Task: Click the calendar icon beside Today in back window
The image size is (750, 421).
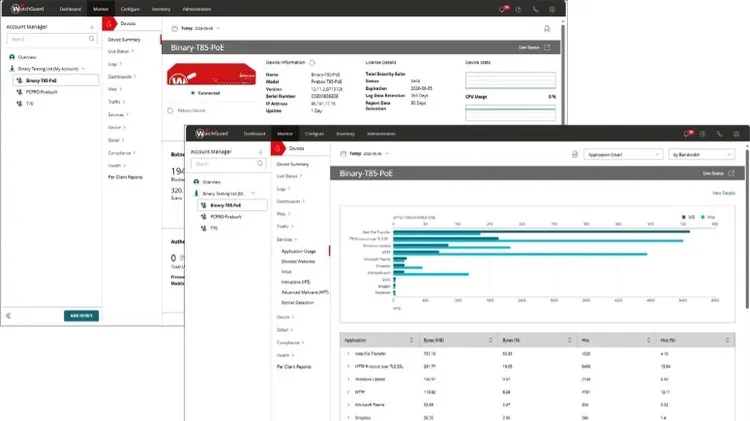Action: 175,29
